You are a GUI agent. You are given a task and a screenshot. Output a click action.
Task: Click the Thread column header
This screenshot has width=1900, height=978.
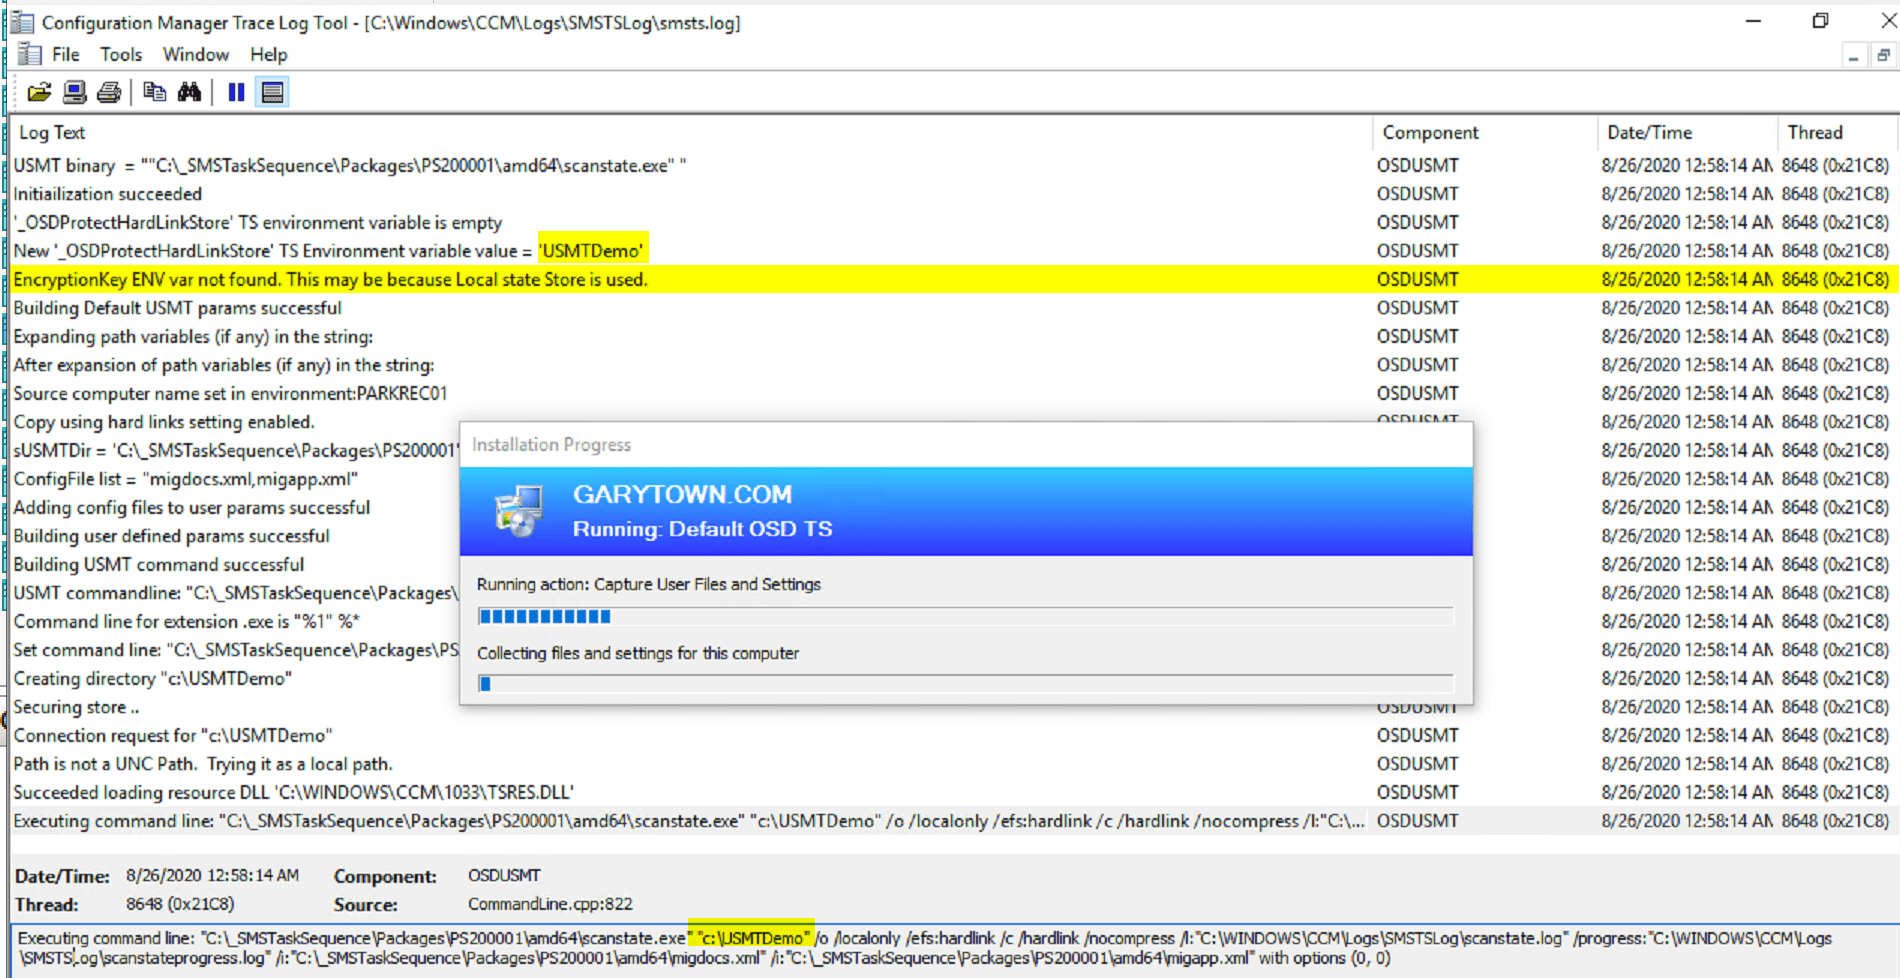tap(1814, 133)
